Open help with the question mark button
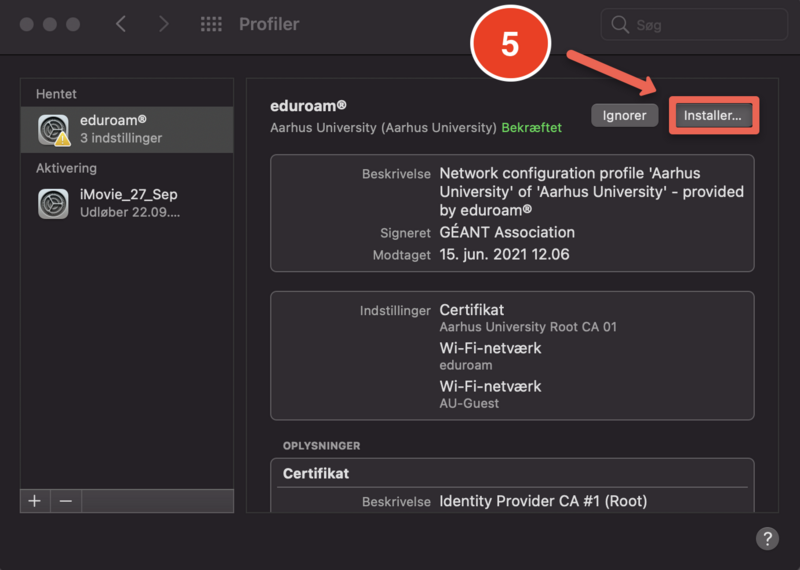The width and height of the screenshot is (800, 570). point(767,538)
